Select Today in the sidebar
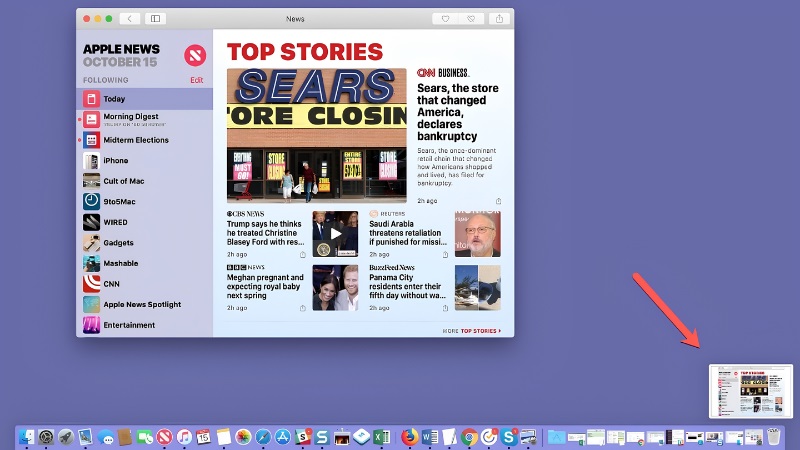This screenshot has height=450, width=800. pos(144,99)
